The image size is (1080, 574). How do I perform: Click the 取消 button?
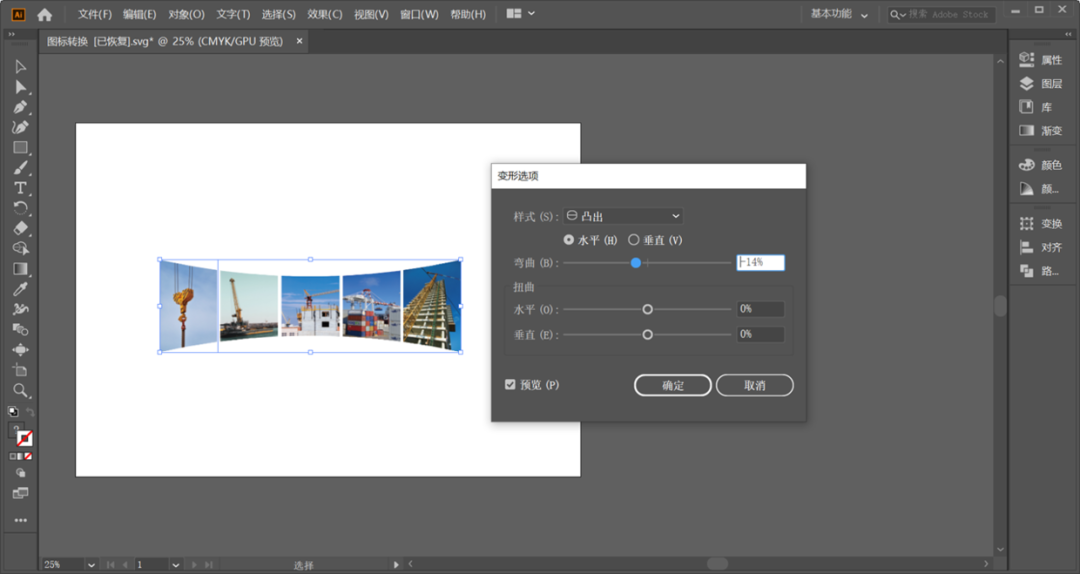[755, 385]
